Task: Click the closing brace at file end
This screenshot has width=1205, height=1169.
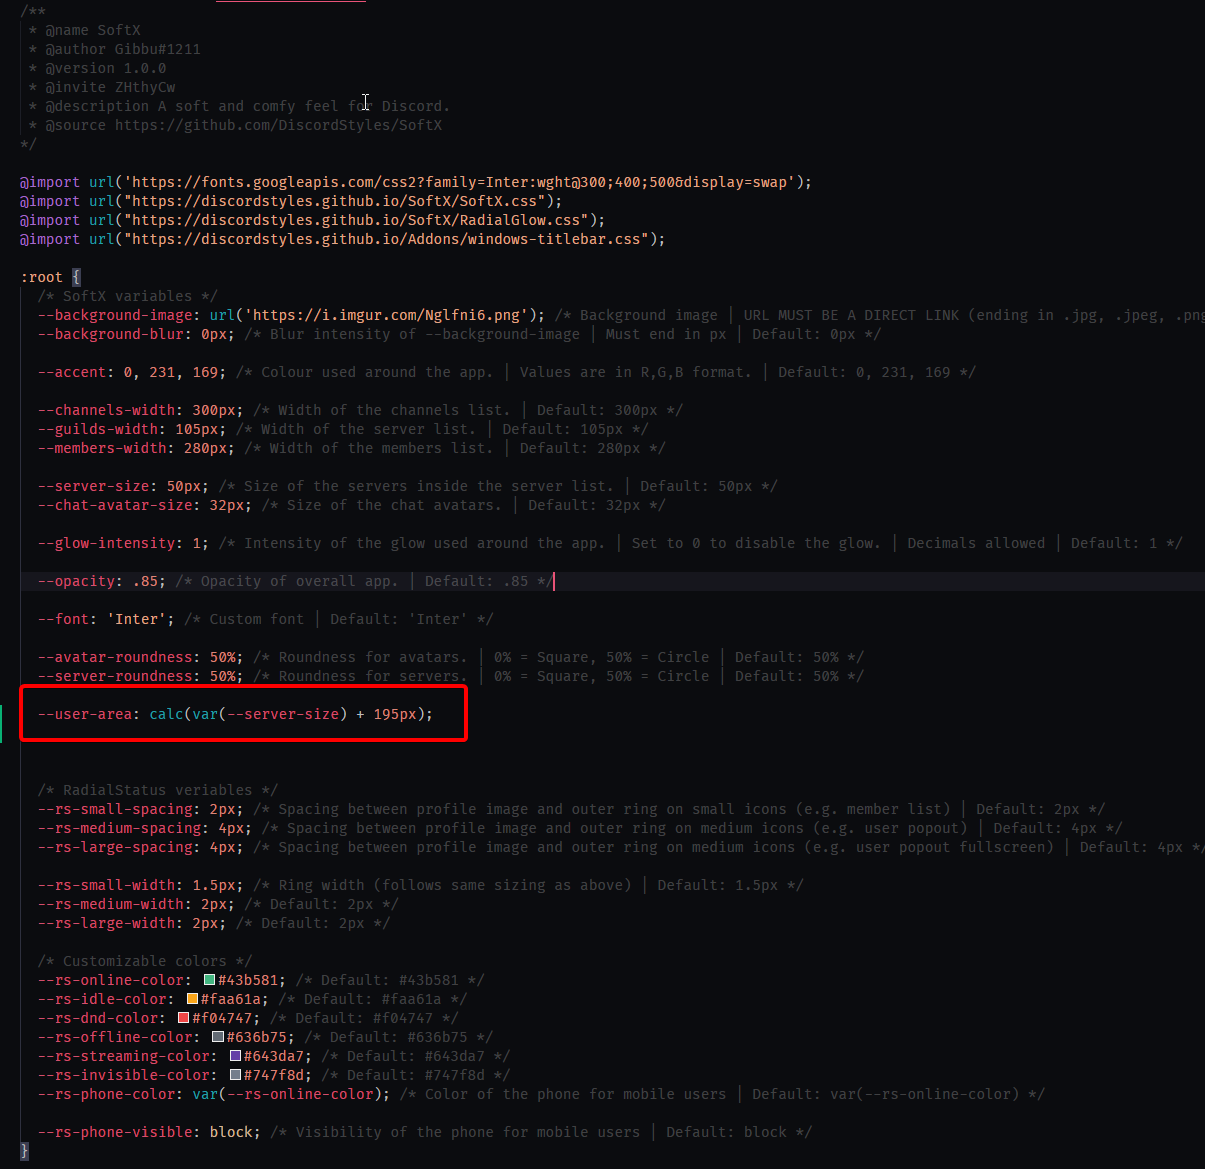Action: (x=23, y=1150)
